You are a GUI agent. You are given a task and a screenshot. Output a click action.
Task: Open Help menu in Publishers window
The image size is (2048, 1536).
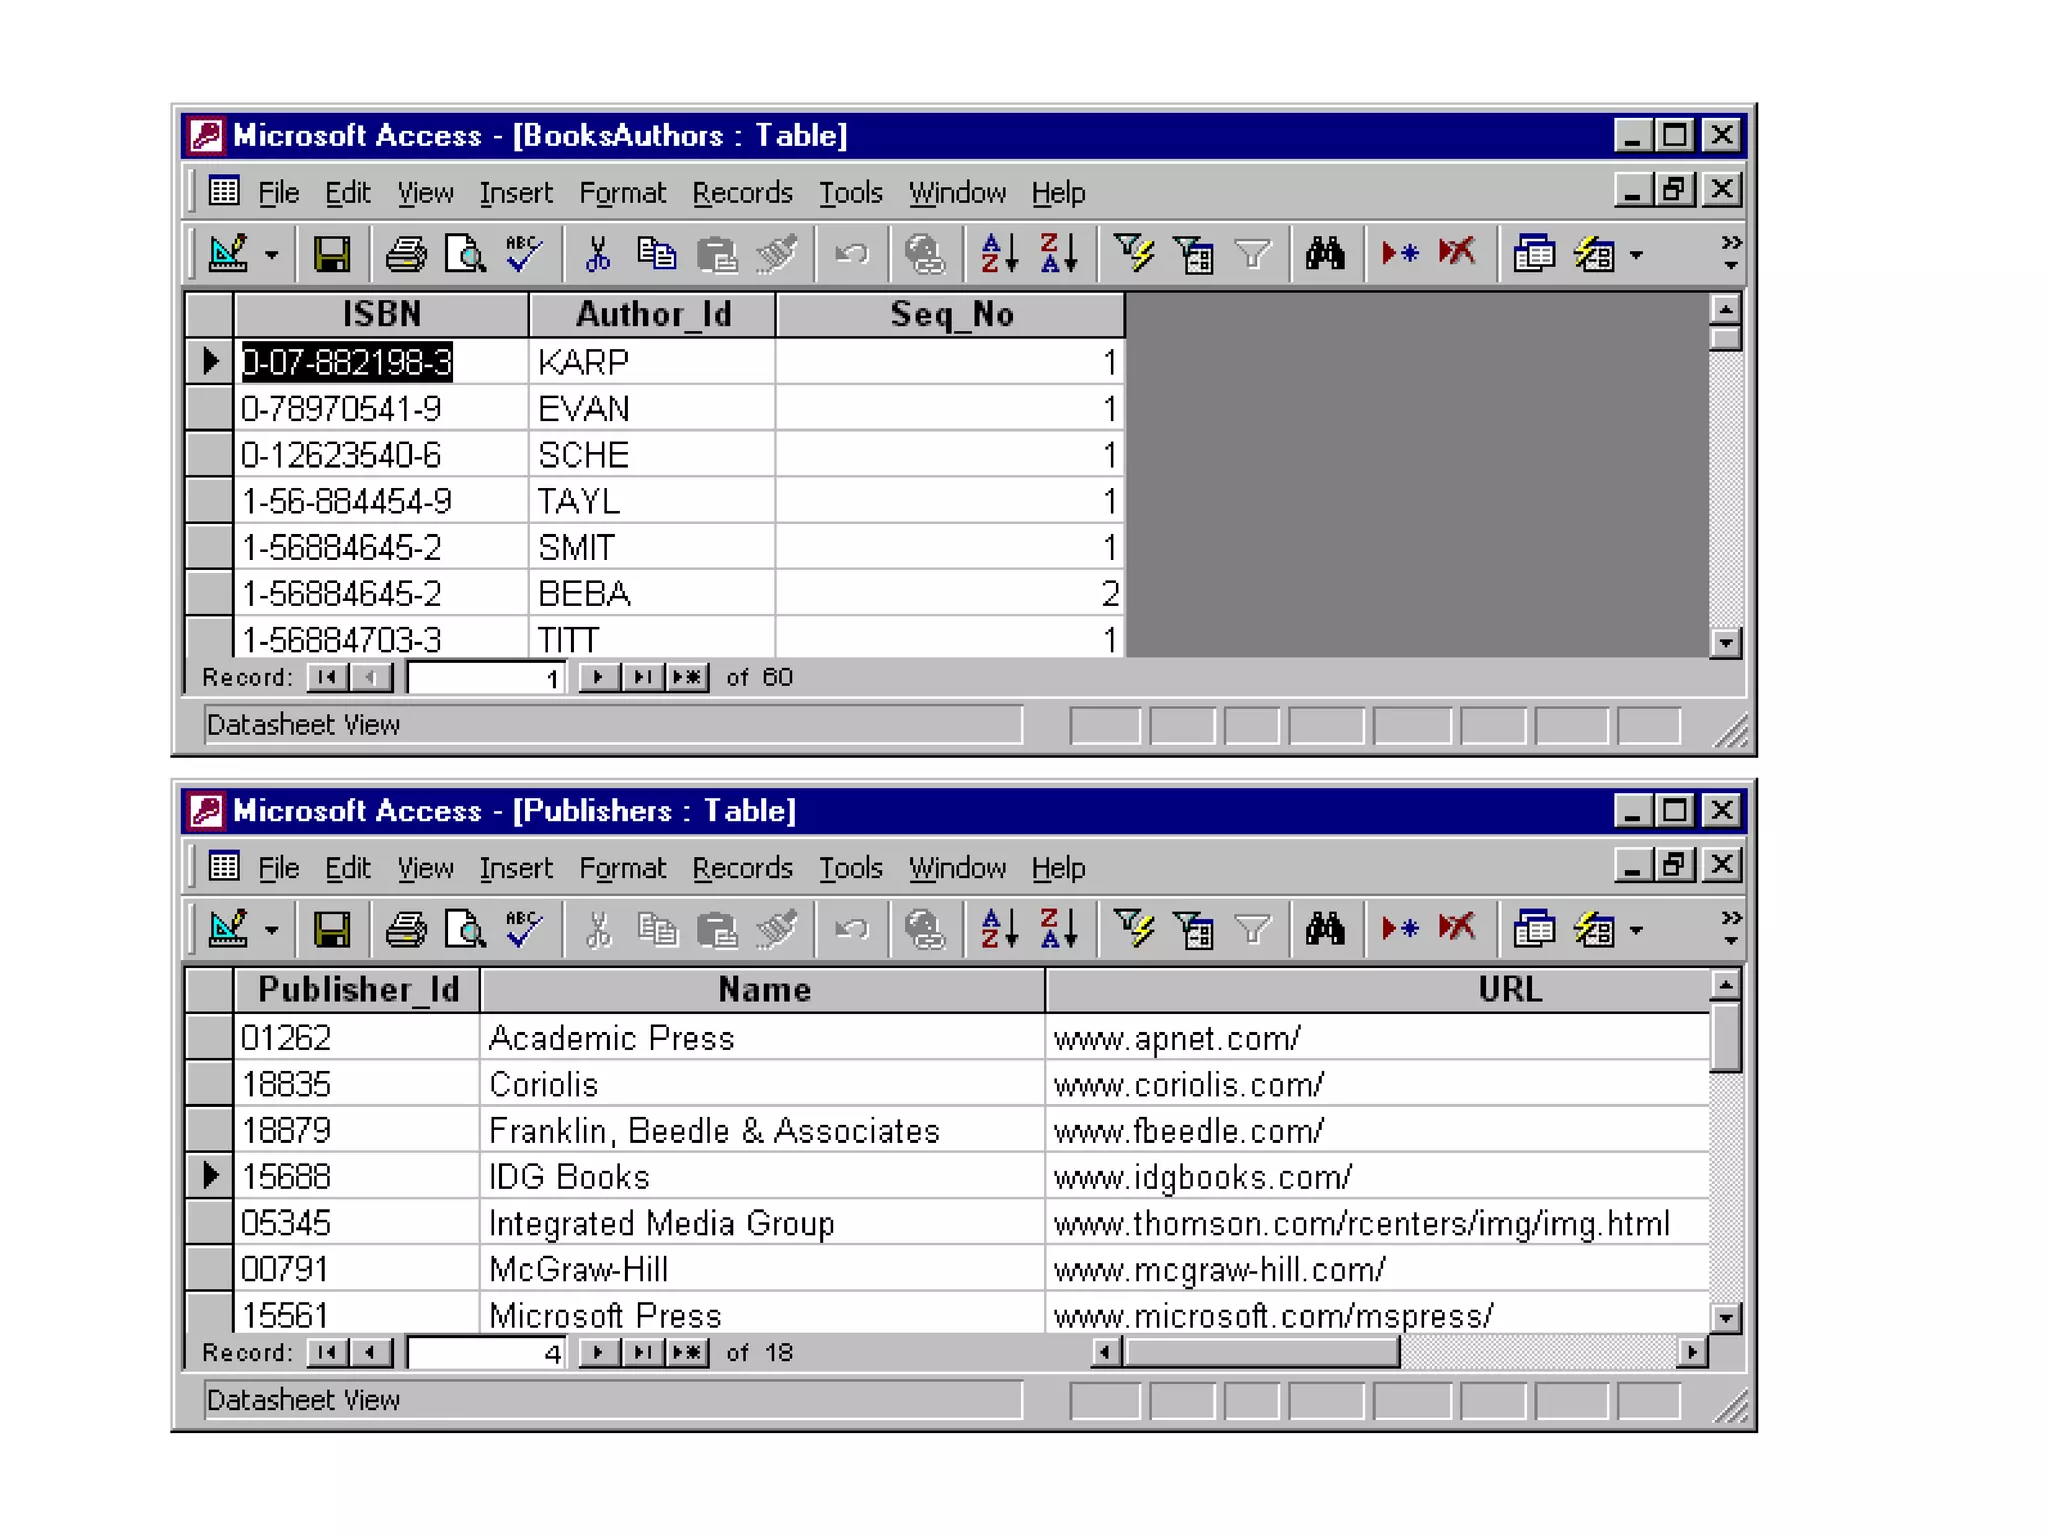(1058, 868)
